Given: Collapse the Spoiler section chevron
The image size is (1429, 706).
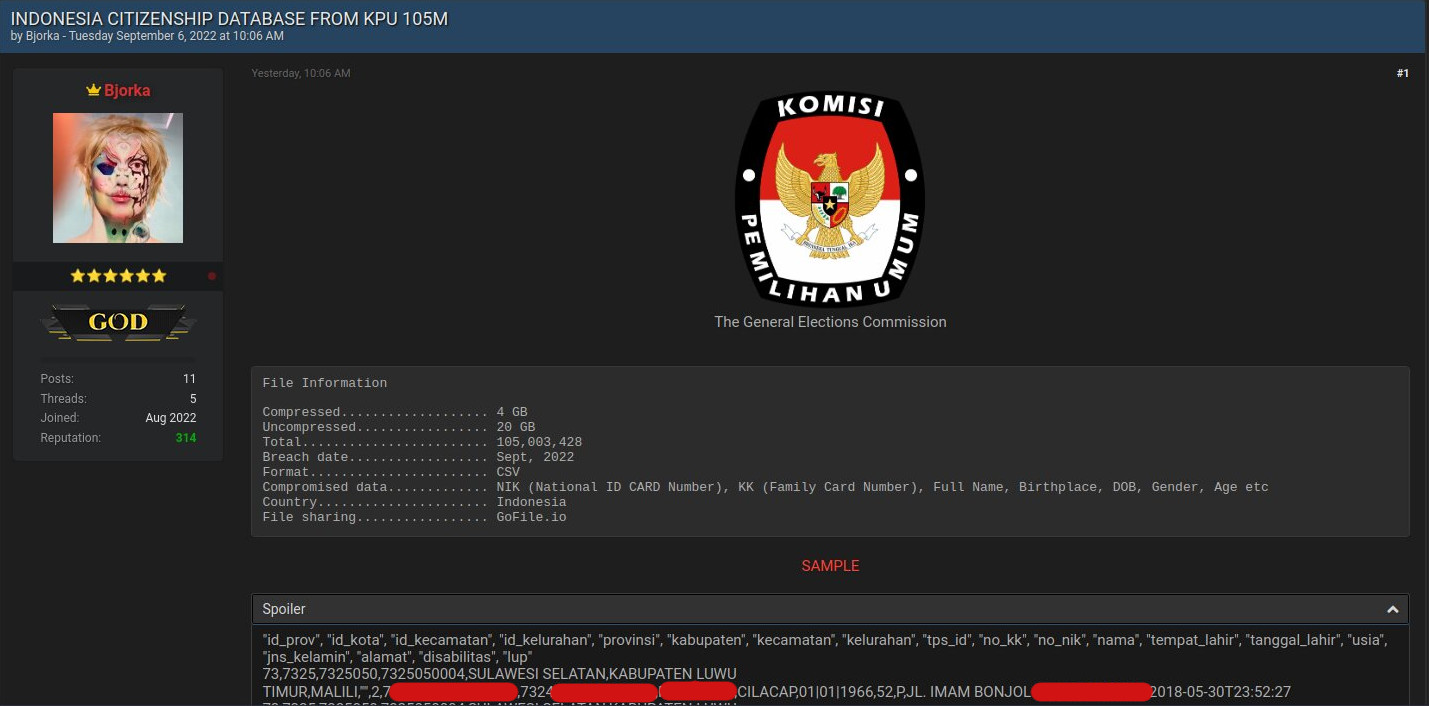Looking at the screenshot, I should click(1392, 609).
